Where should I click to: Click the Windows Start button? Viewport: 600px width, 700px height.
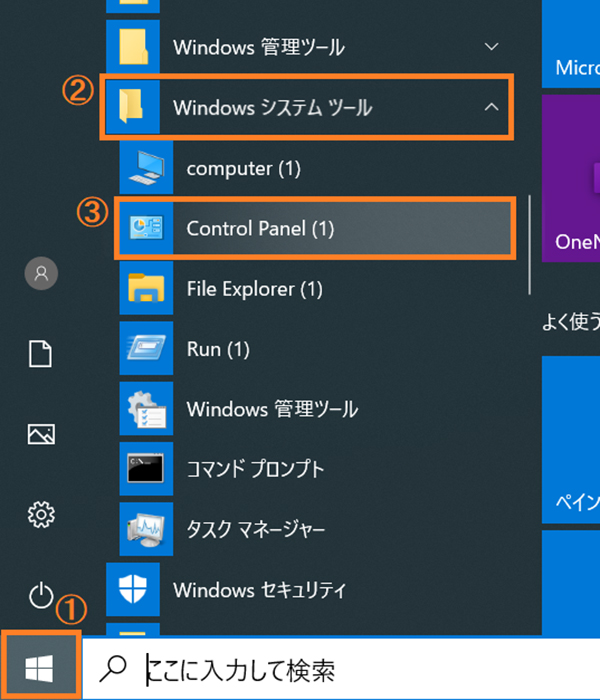(x=40, y=666)
